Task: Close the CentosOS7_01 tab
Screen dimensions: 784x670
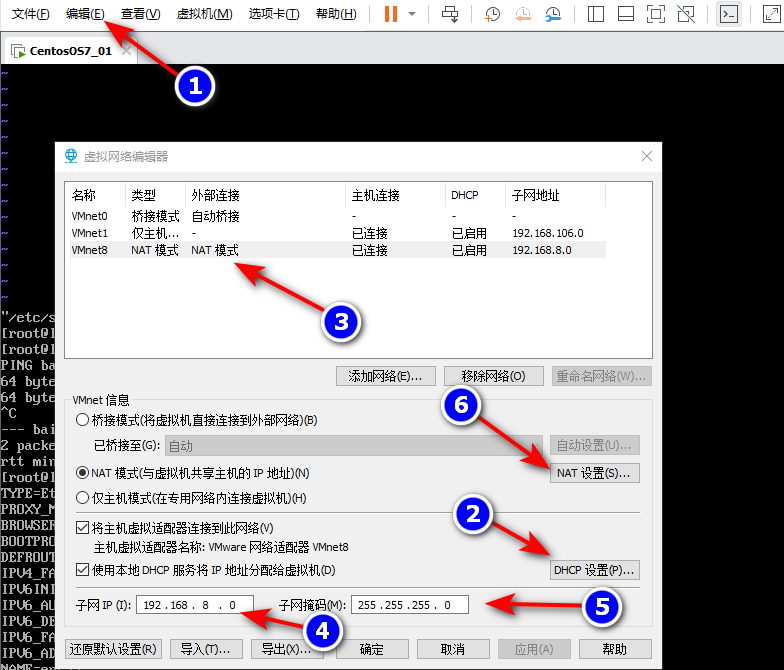Action: 126,50
